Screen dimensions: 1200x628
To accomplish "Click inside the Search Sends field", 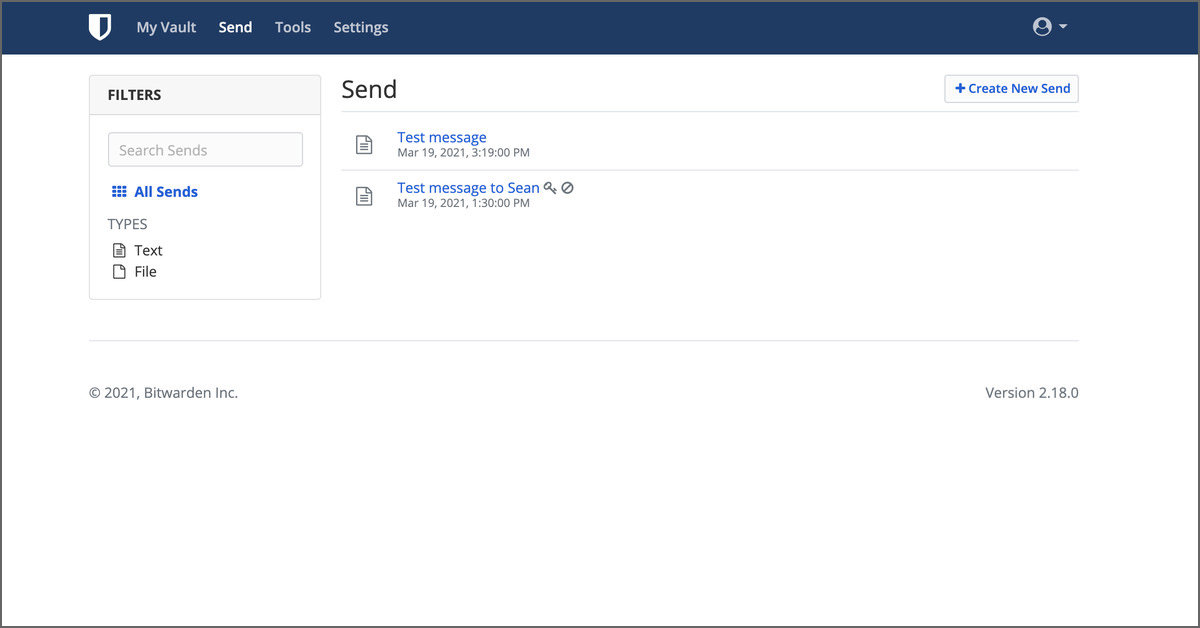I will pos(205,149).
